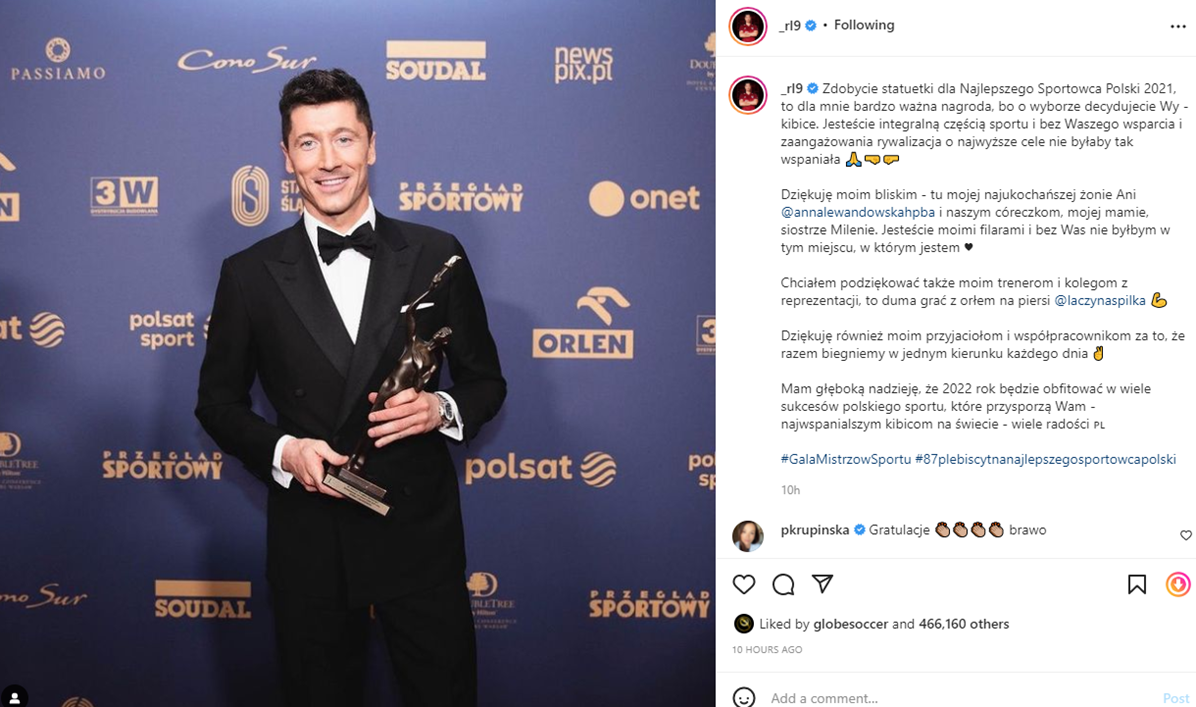Image resolution: width=1196 pixels, height=707 pixels.
Task: Open comments via speech bubble icon
Action: [x=783, y=584]
